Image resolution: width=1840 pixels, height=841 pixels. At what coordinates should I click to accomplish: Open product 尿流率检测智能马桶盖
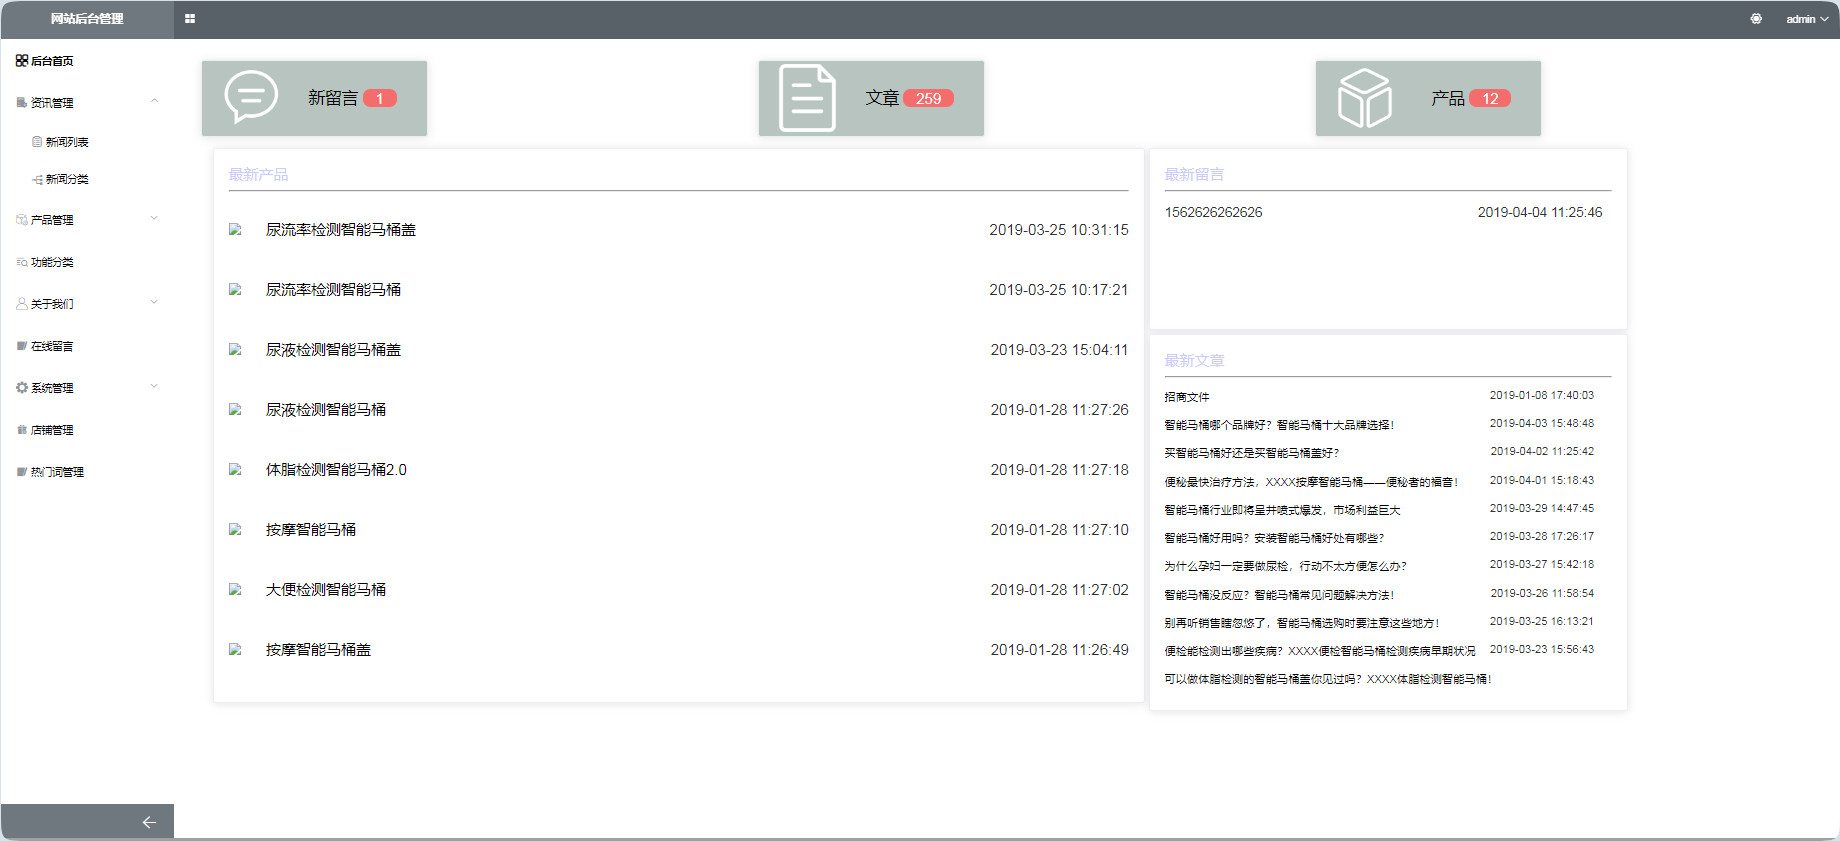[x=341, y=230]
